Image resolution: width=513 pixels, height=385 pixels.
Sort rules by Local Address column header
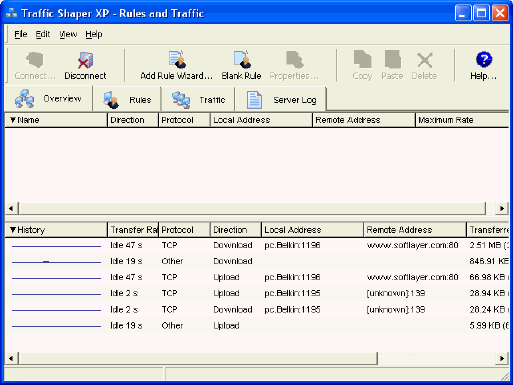[x=261, y=120]
